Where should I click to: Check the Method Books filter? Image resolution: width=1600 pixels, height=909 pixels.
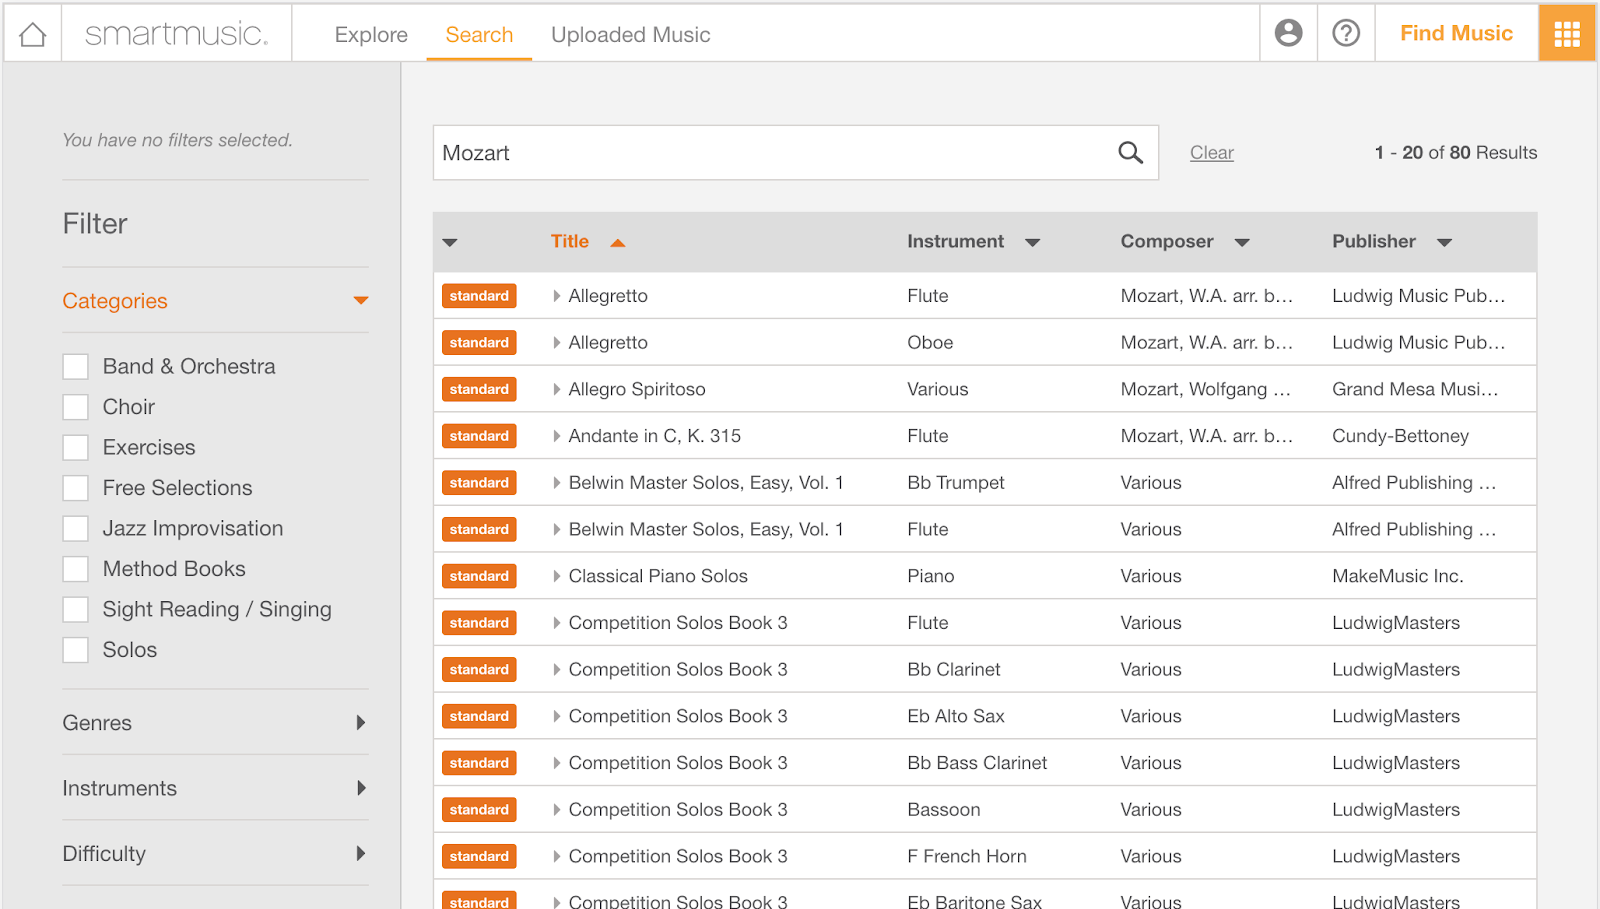click(75, 569)
